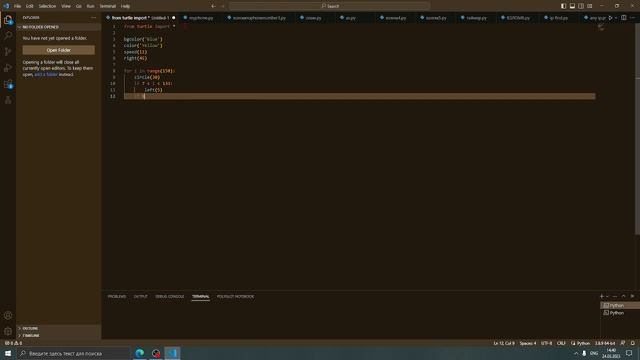Select the second Python terminal instance
Viewport: 640px width, 360px height.
click(620, 313)
